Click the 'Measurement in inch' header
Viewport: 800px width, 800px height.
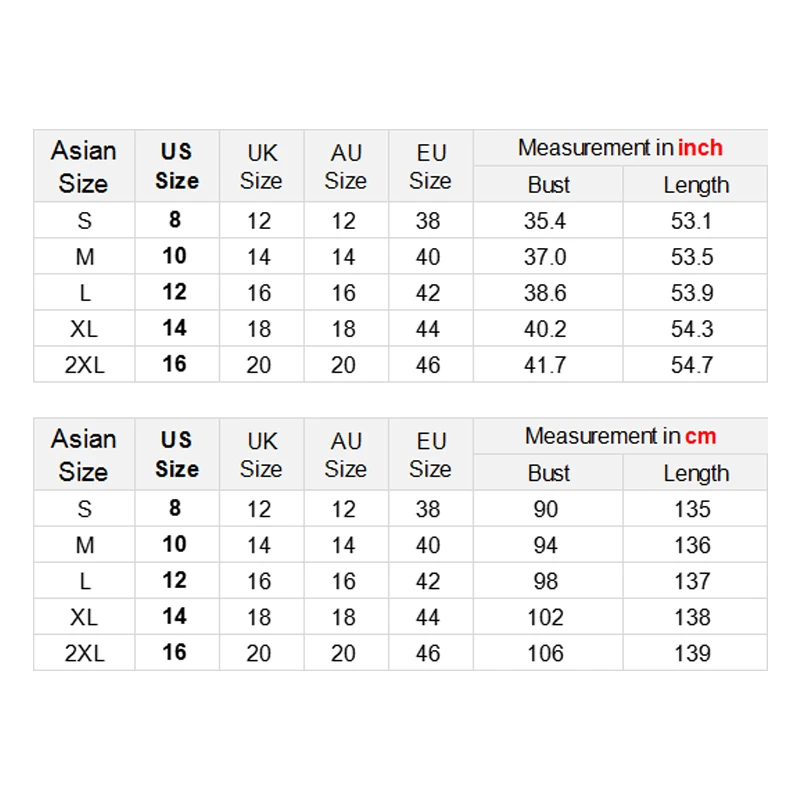click(620, 148)
